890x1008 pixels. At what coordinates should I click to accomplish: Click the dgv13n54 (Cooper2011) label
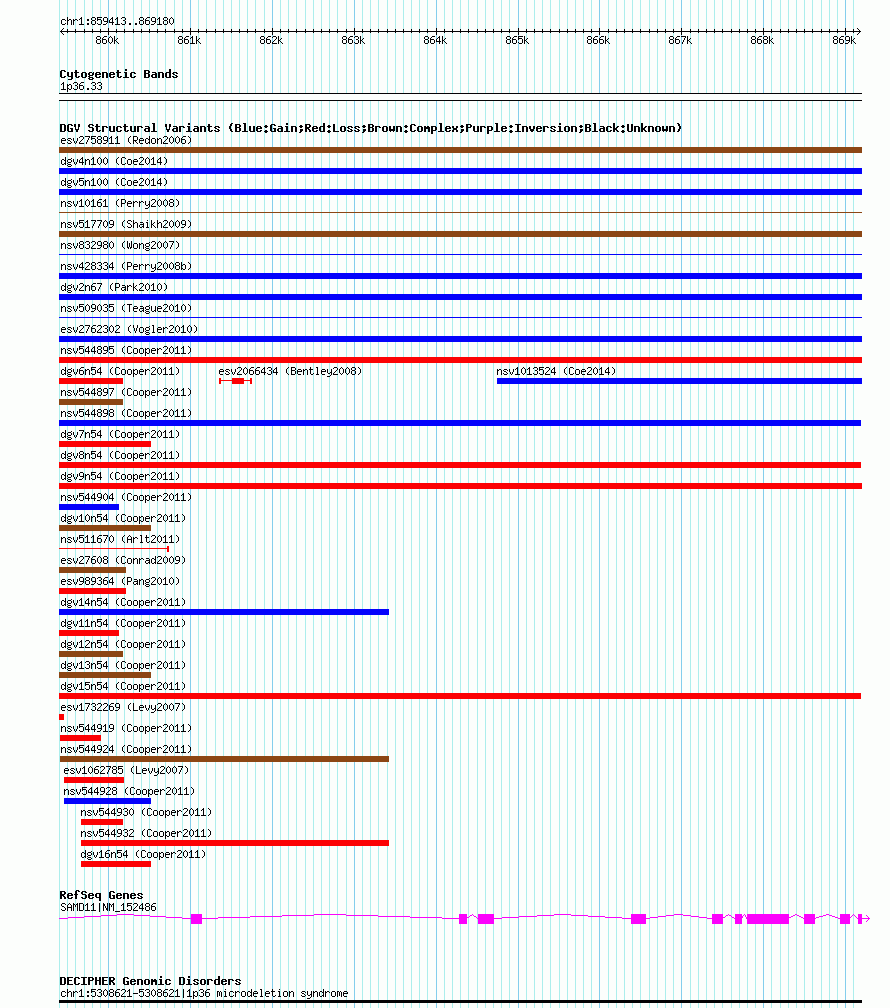[123, 665]
